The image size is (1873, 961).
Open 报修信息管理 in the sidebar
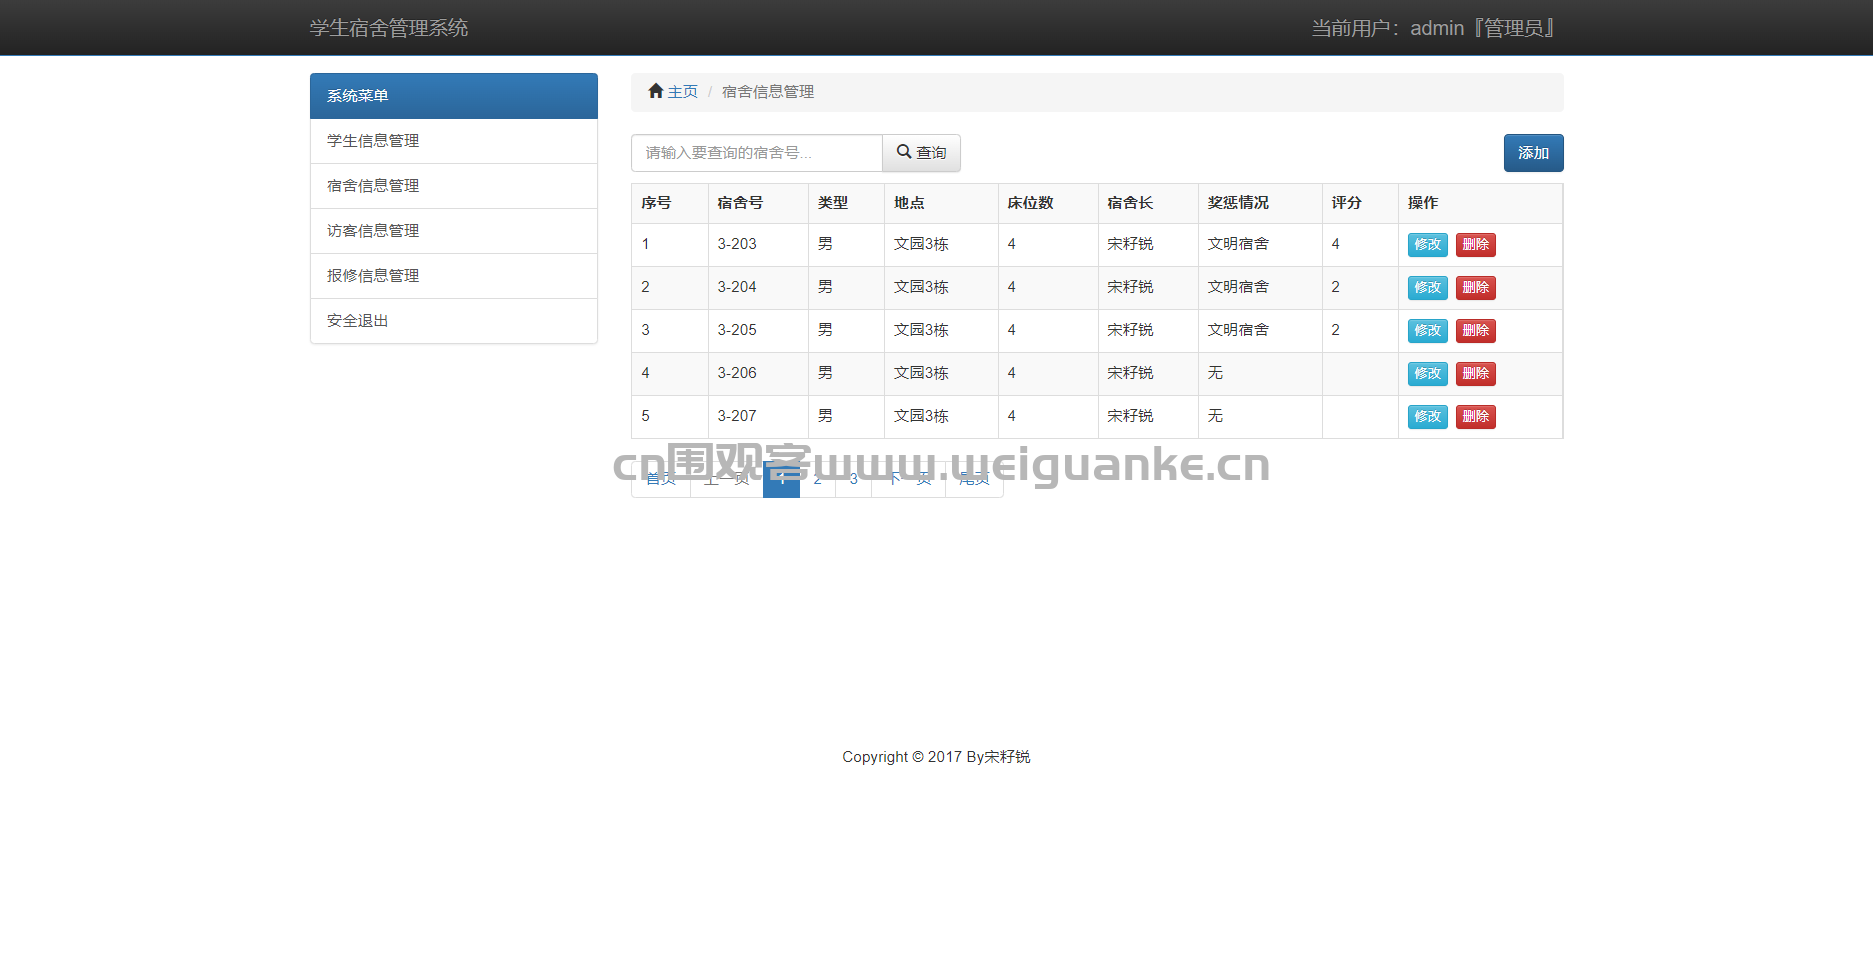click(454, 276)
